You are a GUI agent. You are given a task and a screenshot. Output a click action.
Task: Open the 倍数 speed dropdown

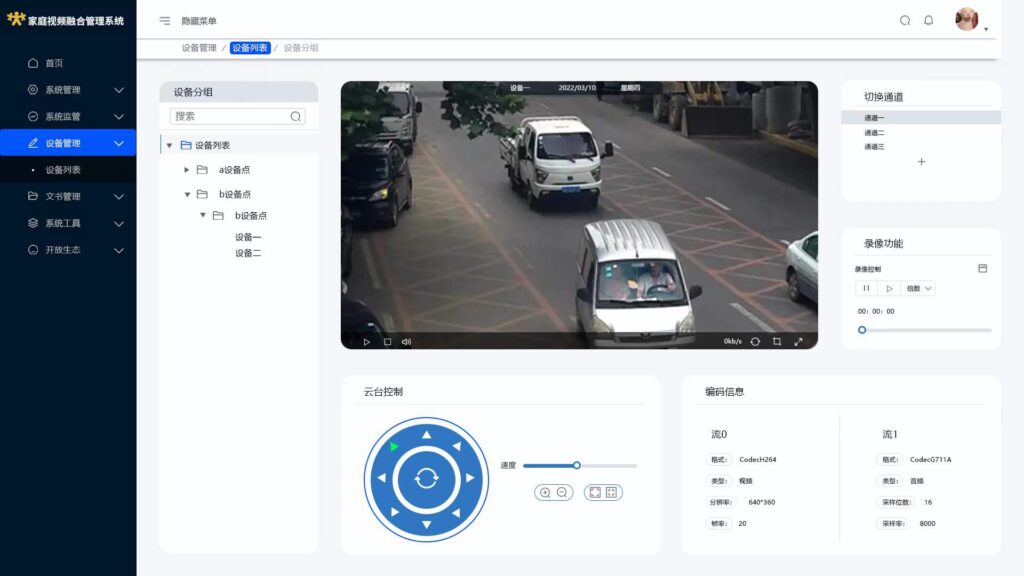tap(919, 288)
